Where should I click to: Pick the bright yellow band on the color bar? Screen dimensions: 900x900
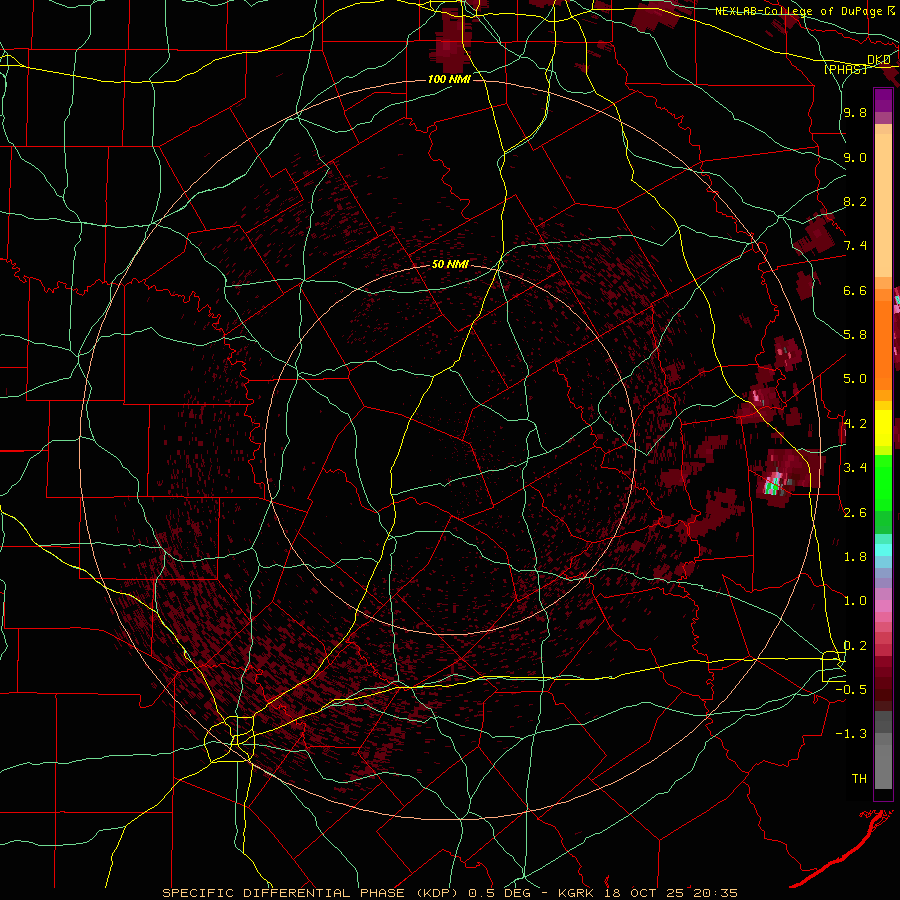coord(883,428)
